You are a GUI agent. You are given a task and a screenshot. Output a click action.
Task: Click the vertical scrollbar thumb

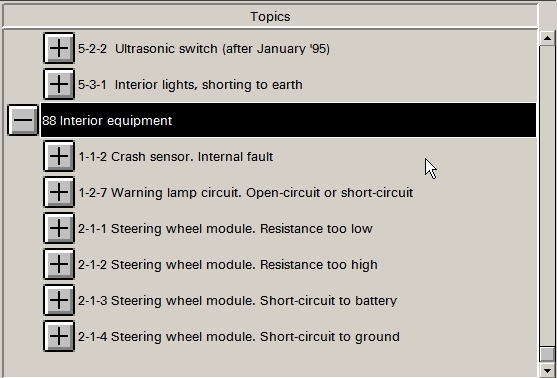[x=547, y=354]
